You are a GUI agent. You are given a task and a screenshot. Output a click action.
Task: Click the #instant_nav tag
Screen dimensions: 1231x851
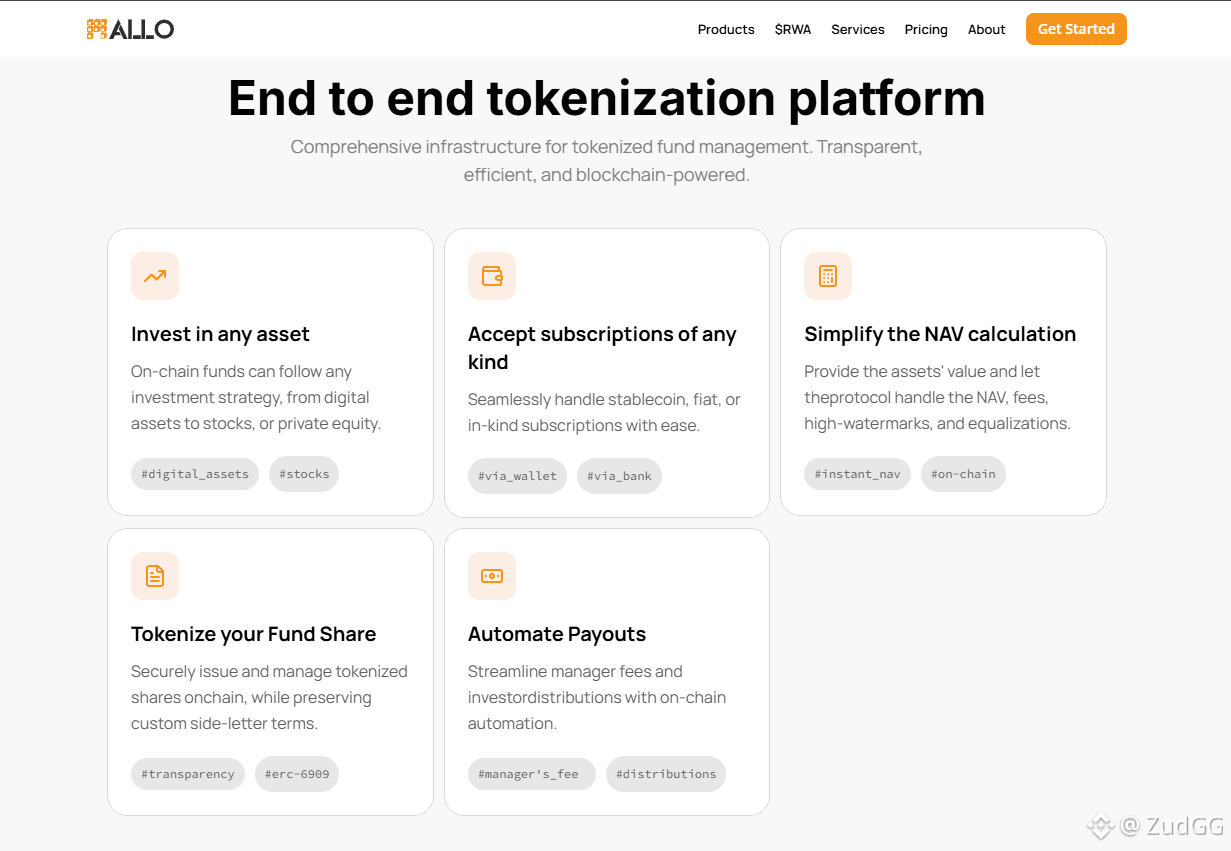(857, 474)
